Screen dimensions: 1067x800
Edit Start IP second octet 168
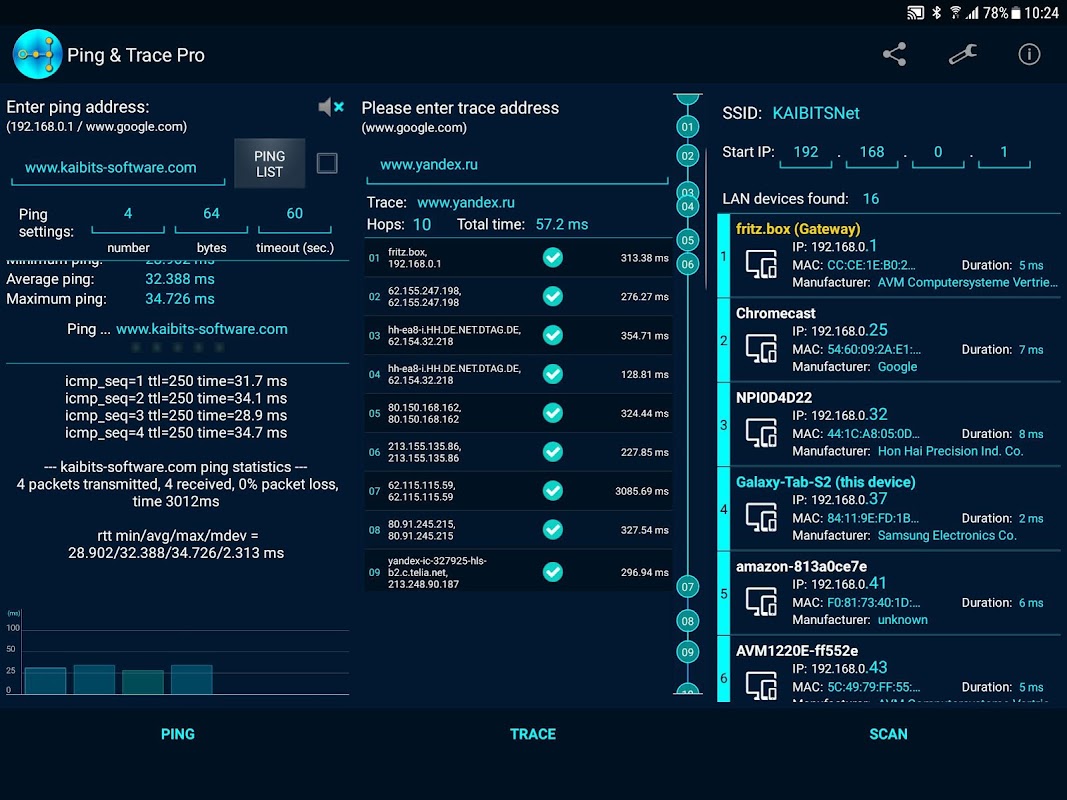pos(872,153)
